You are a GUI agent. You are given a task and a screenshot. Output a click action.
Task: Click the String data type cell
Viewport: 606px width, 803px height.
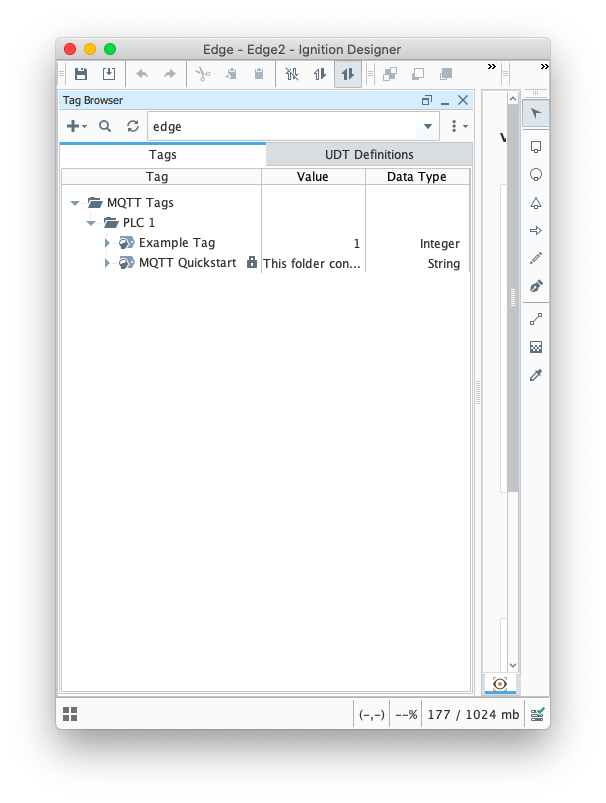coord(444,264)
